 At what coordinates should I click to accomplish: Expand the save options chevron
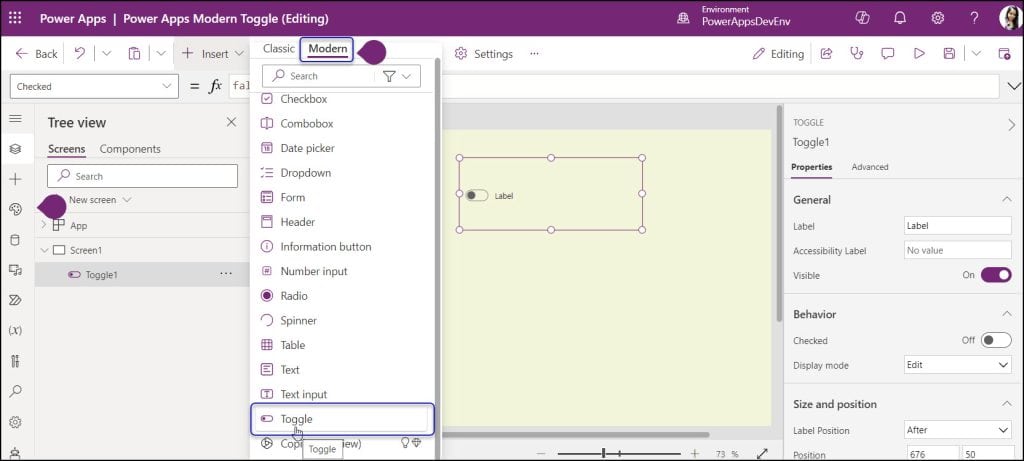pyautogui.click(x=976, y=54)
